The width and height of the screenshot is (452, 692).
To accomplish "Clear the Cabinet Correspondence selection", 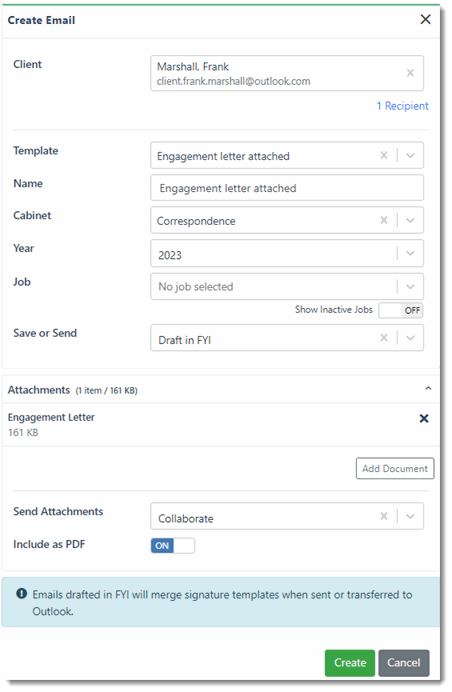I will pos(384,220).
